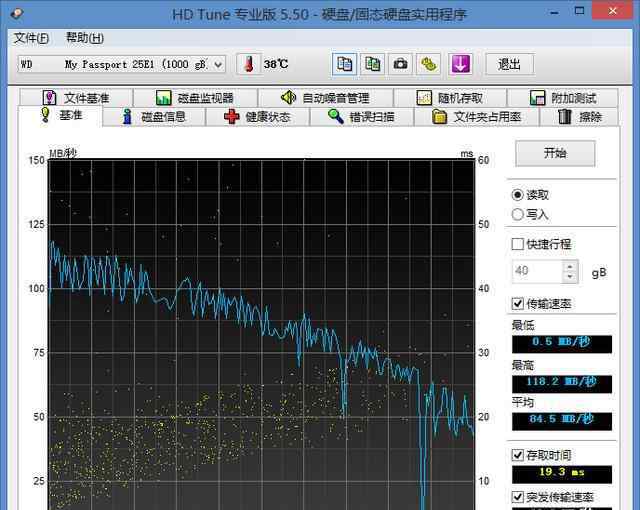Click inside the benchmark graph

coord(262,335)
